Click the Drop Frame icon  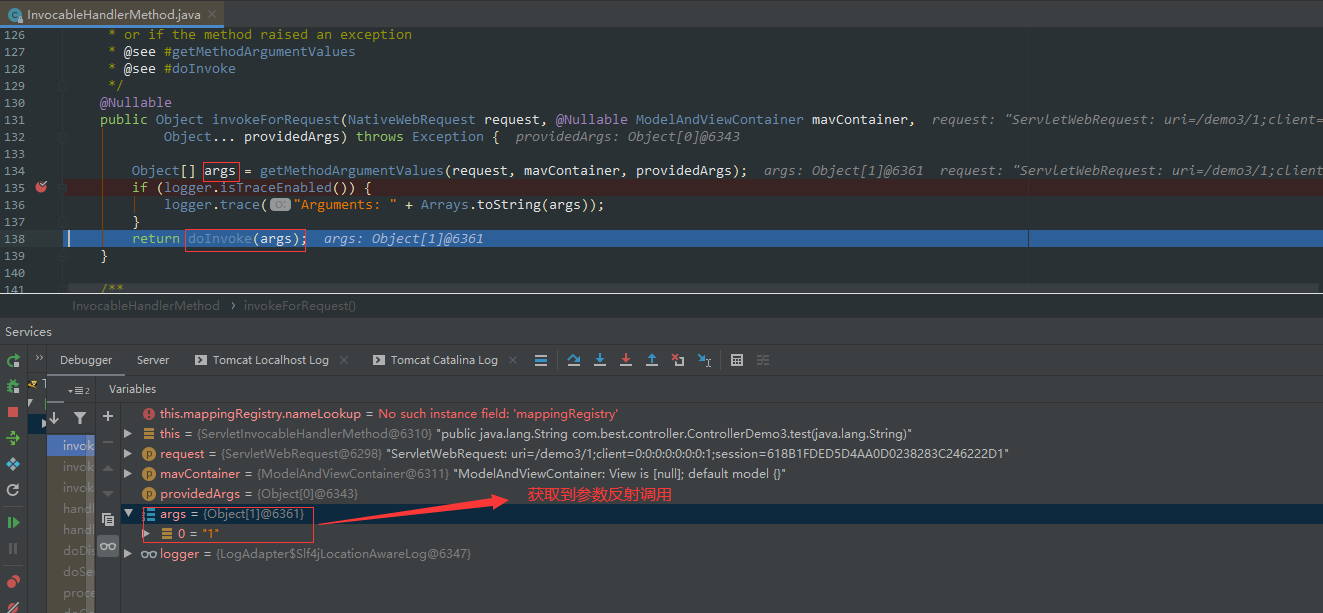point(678,360)
